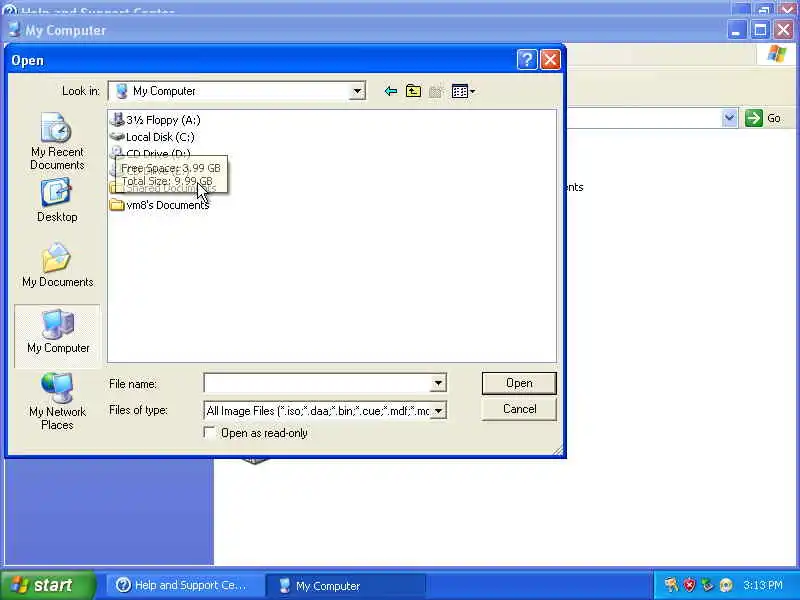Click the Open button

click(x=519, y=383)
